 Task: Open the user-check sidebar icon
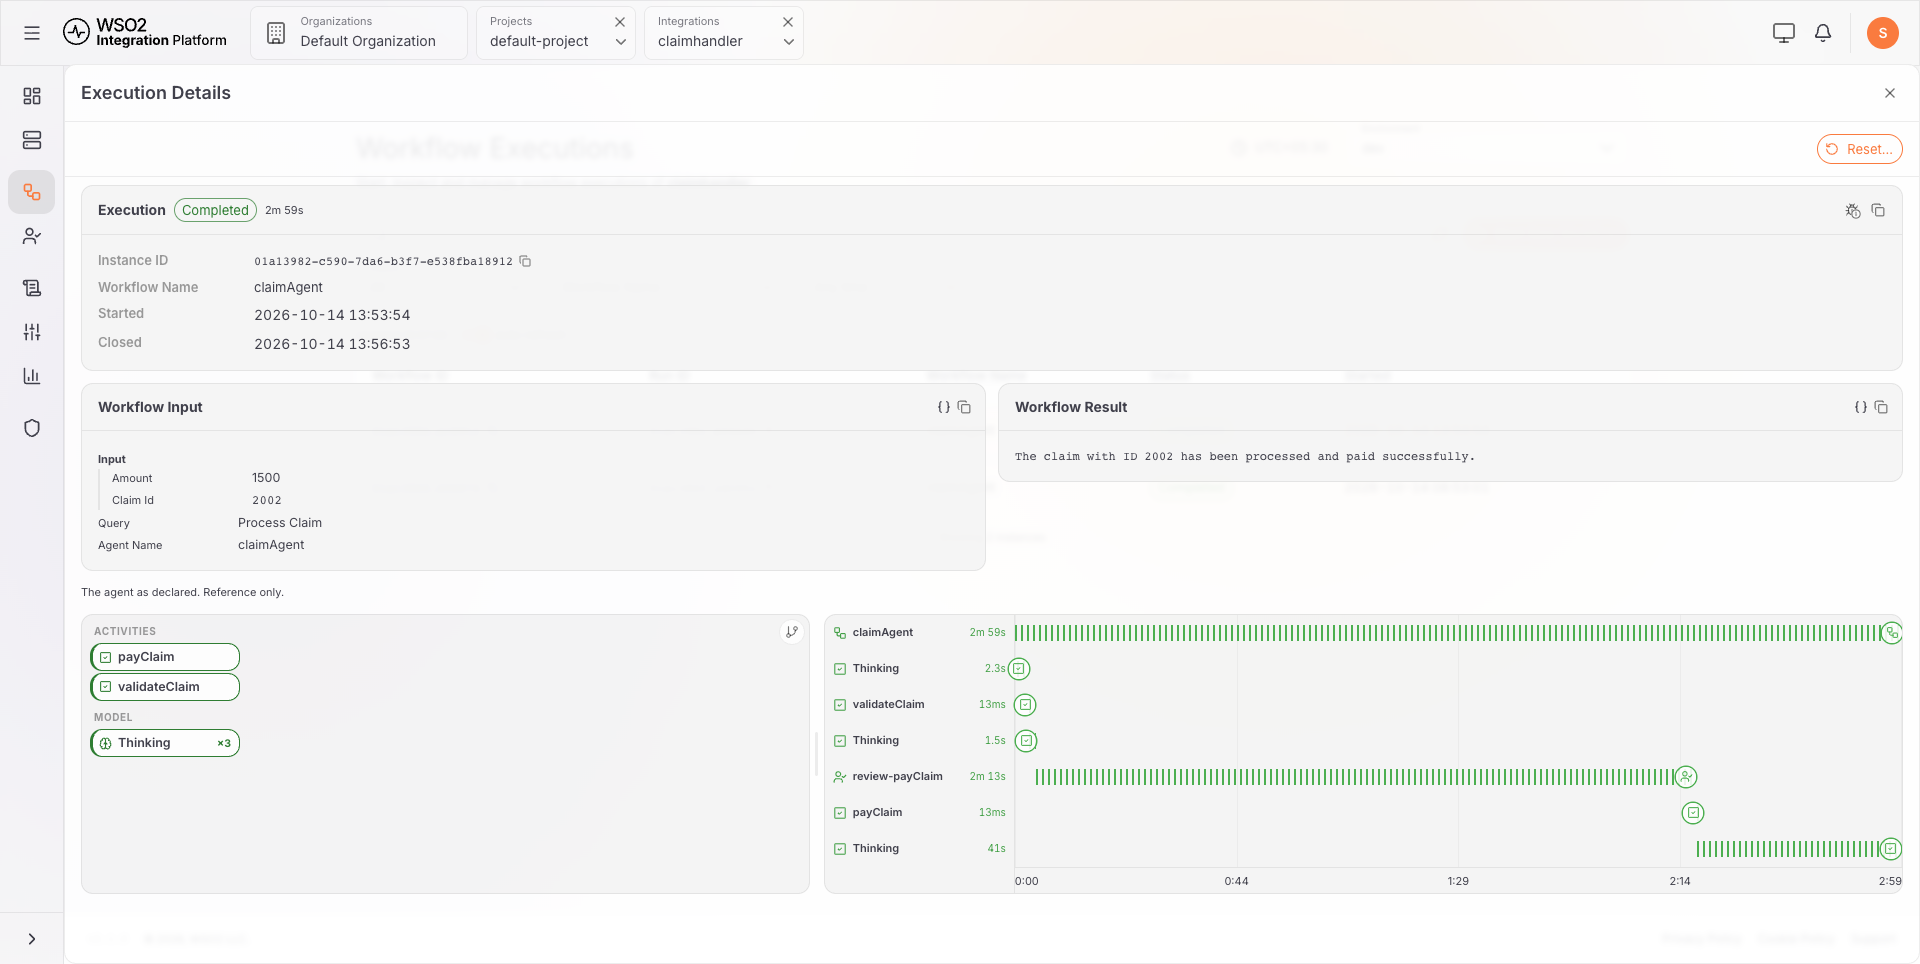tap(32, 236)
